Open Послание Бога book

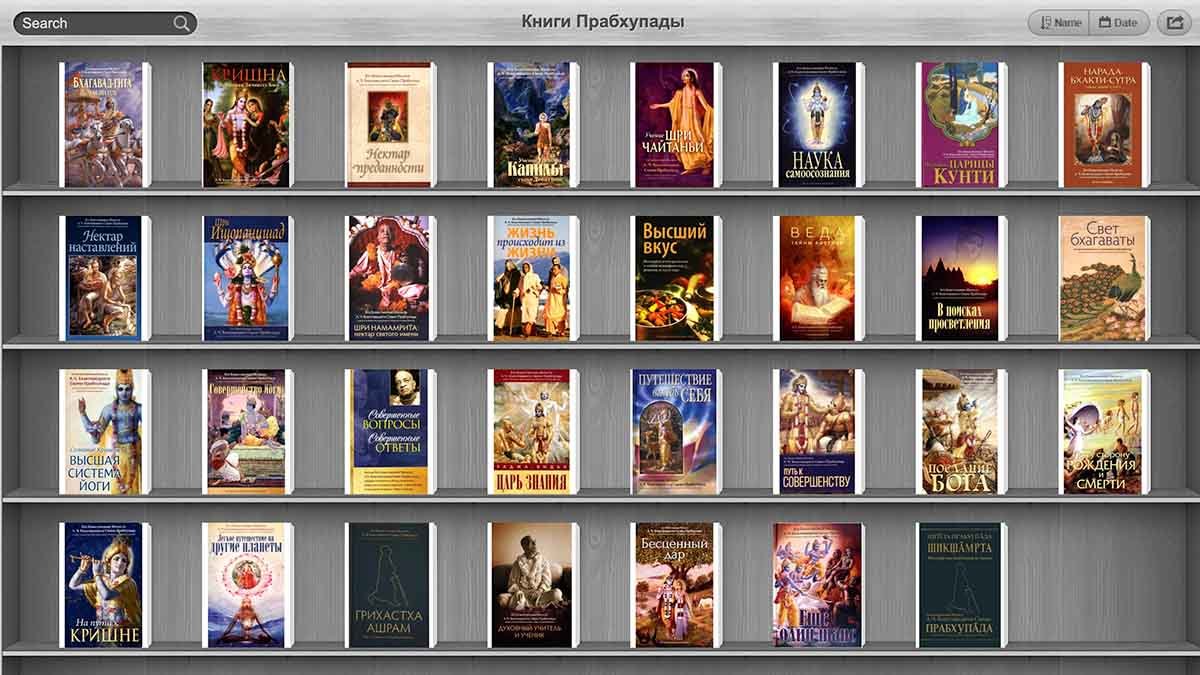tap(961, 432)
